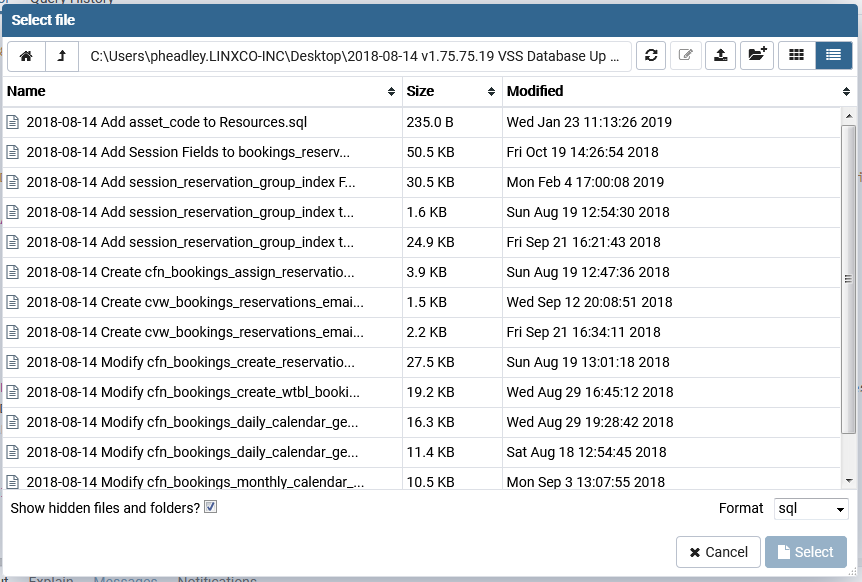862x582 pixels.
Task: Create a new folder
Action: [756, 56]
